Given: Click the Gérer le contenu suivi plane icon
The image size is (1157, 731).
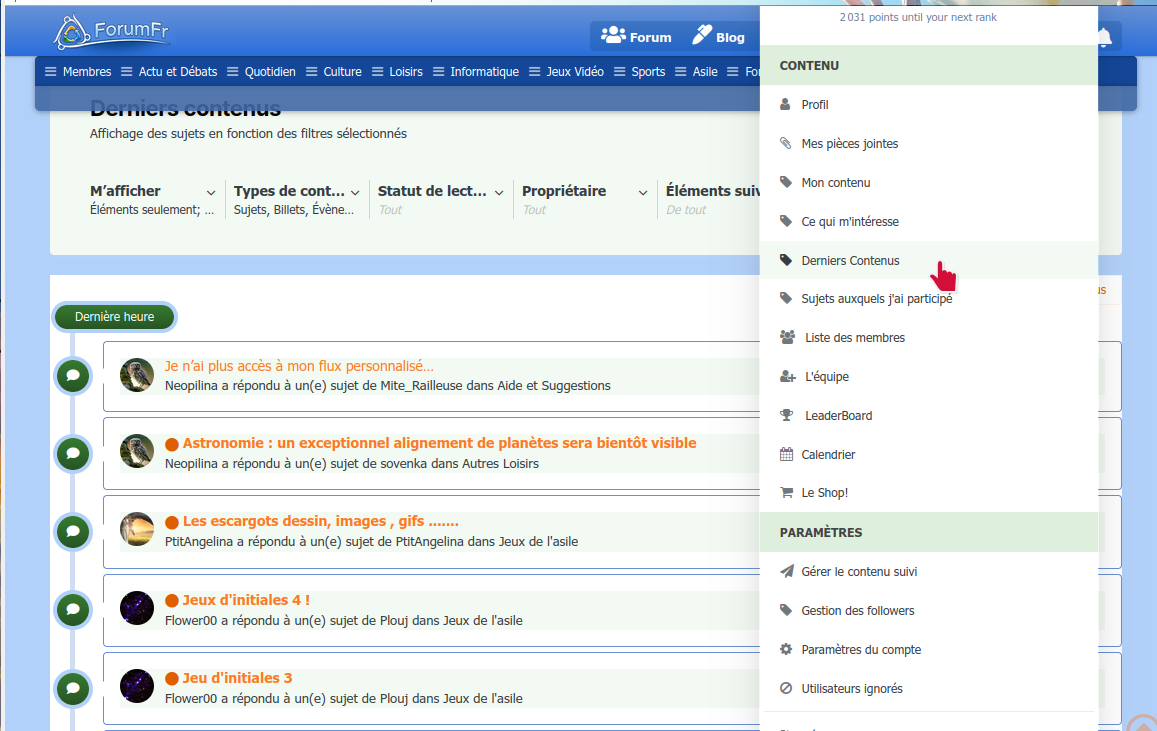Looking at the screenshot, I should pos(786,571).
